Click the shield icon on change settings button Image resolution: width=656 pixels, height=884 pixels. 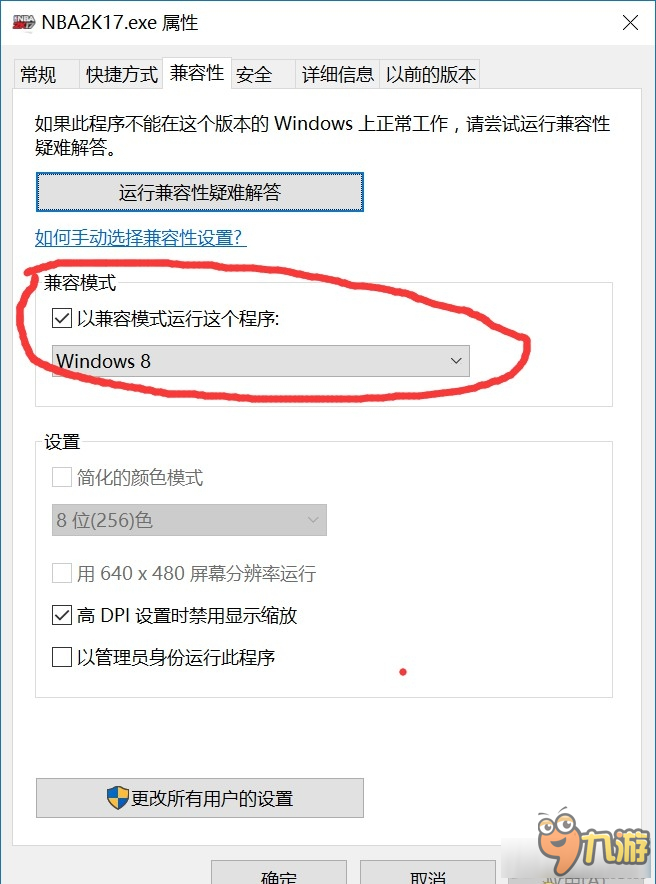[x=117, y=798]
